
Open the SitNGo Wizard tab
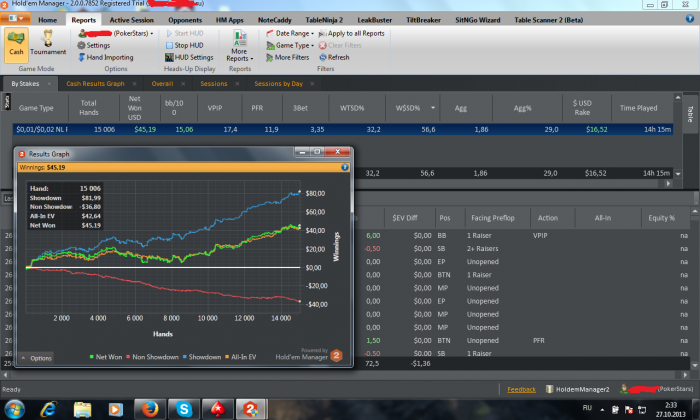478,20
